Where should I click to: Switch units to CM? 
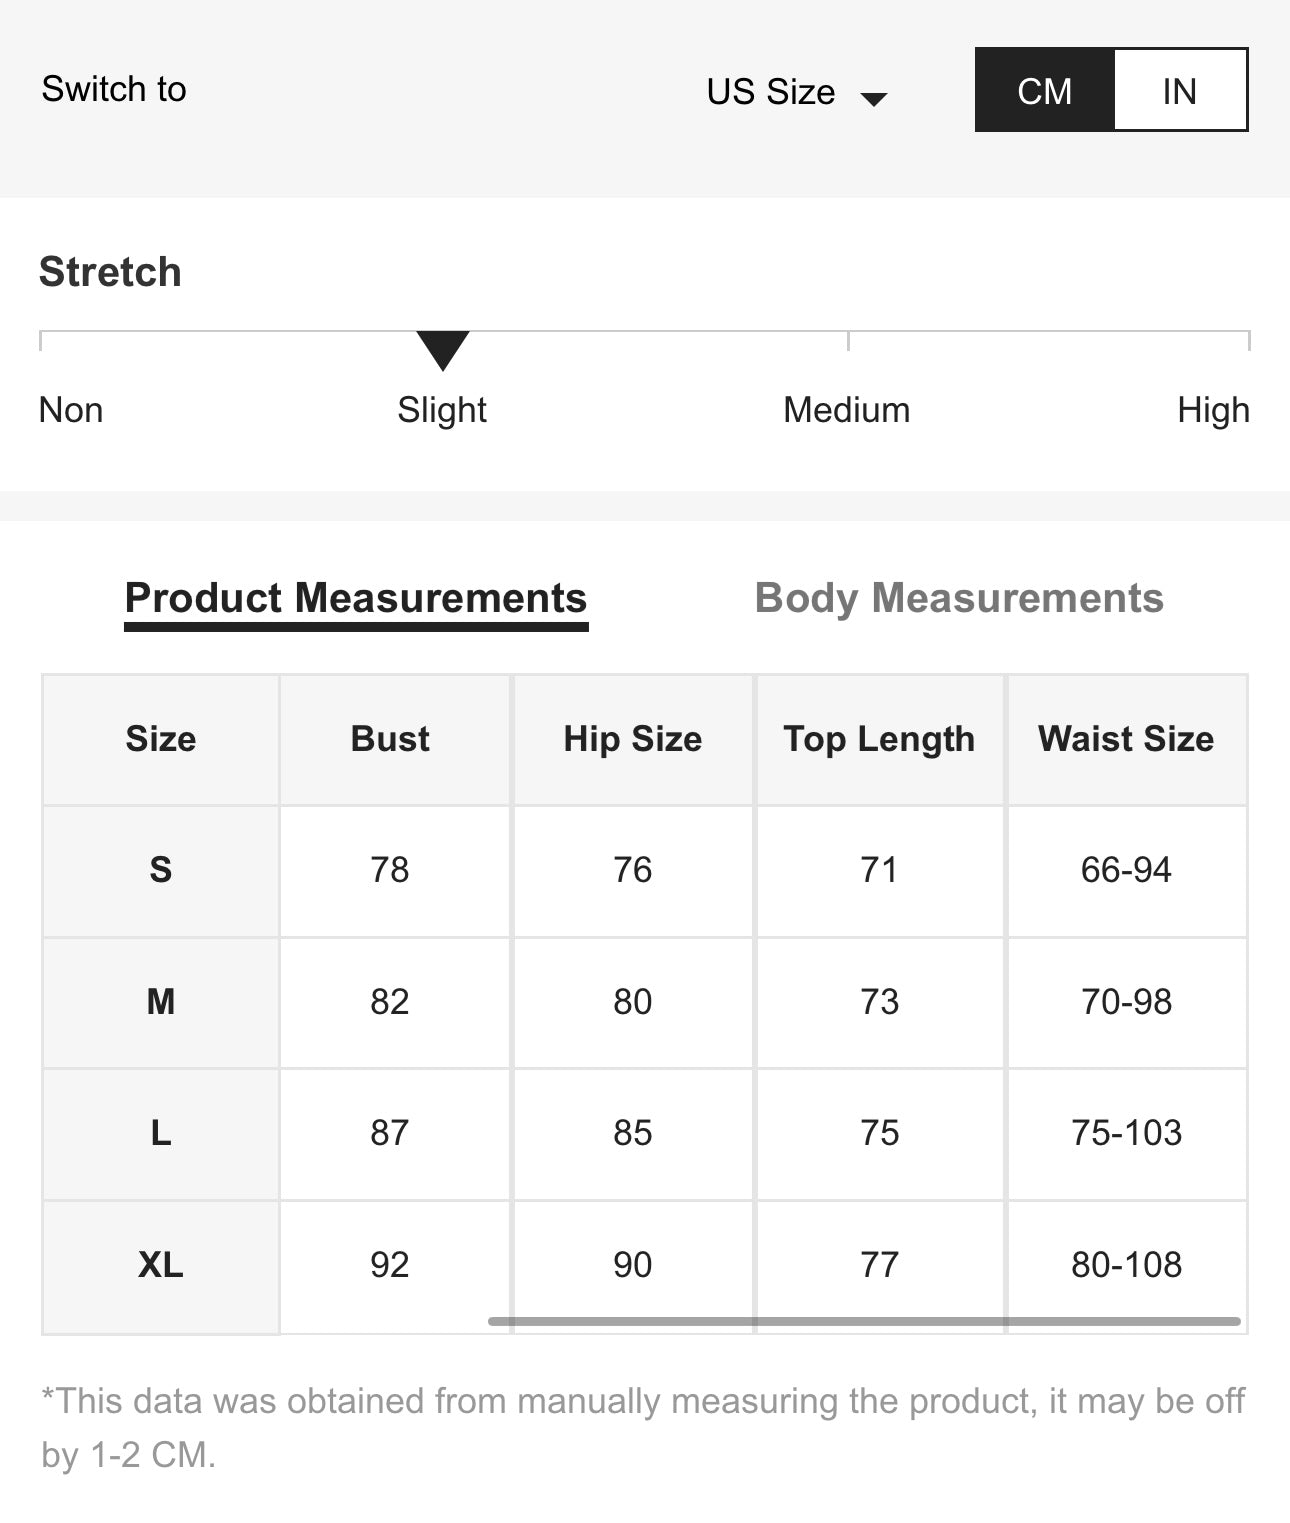(1044, 90)
